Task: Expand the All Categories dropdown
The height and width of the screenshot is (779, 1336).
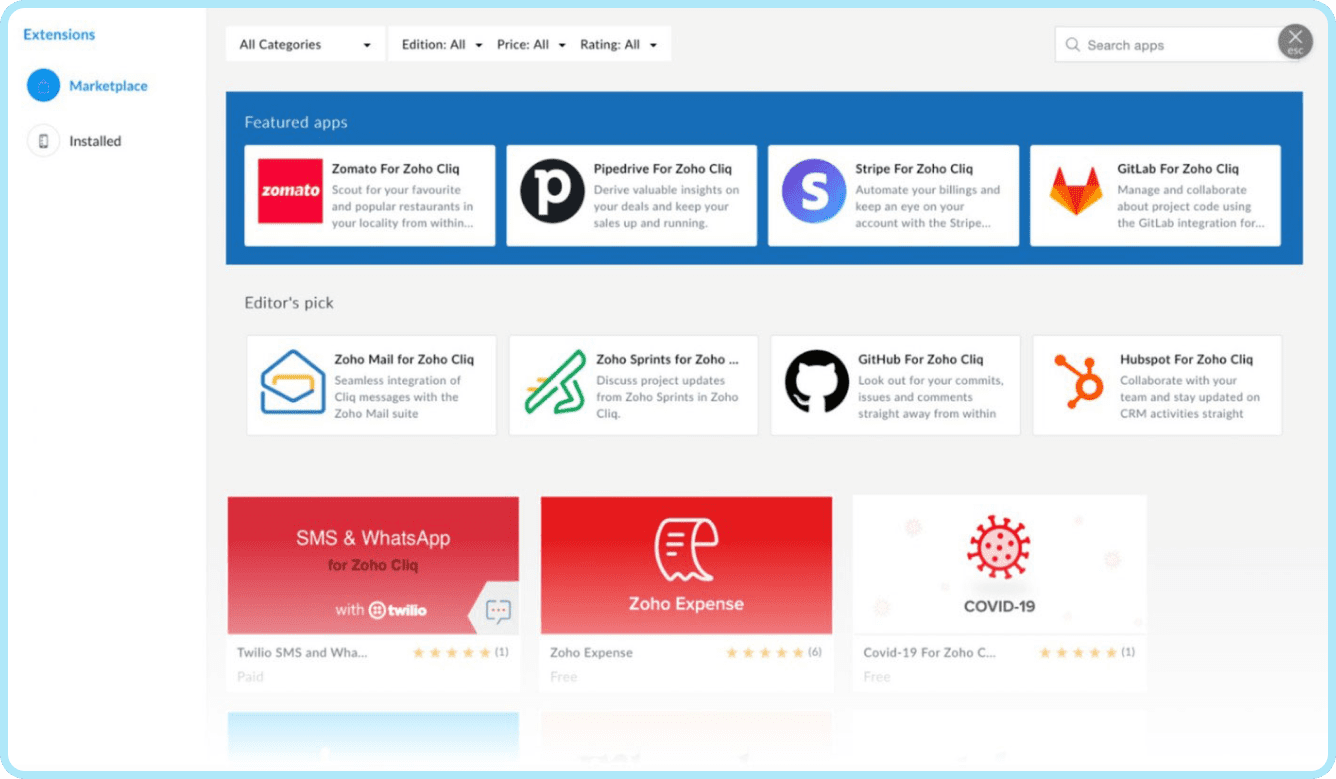Action: pyautogui.click(x=305, y=45)
